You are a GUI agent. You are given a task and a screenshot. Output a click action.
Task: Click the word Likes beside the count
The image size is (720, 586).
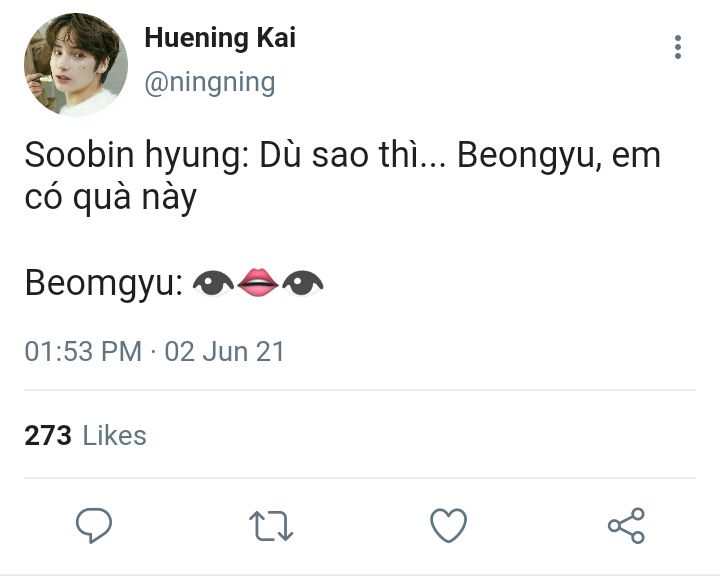click(114, 435)
